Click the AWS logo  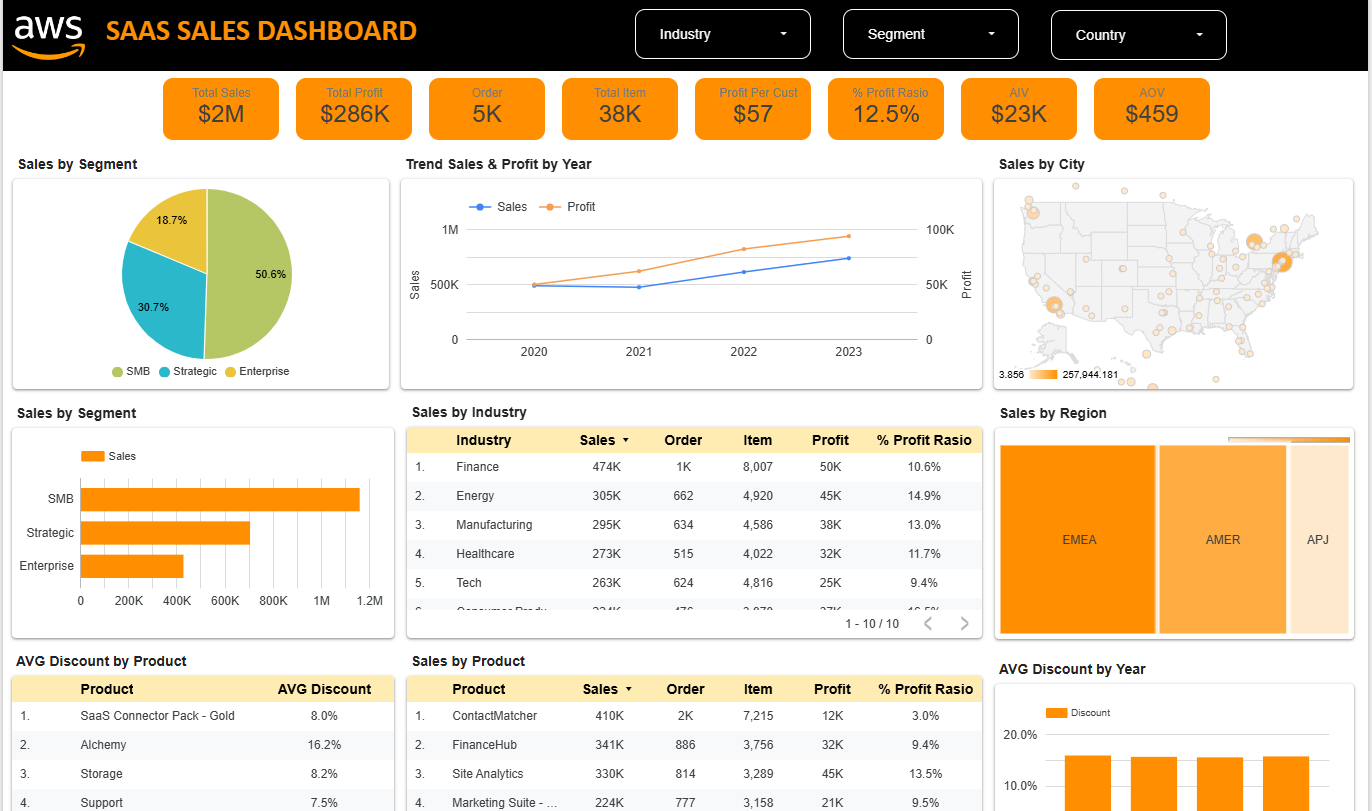[49, 35]
